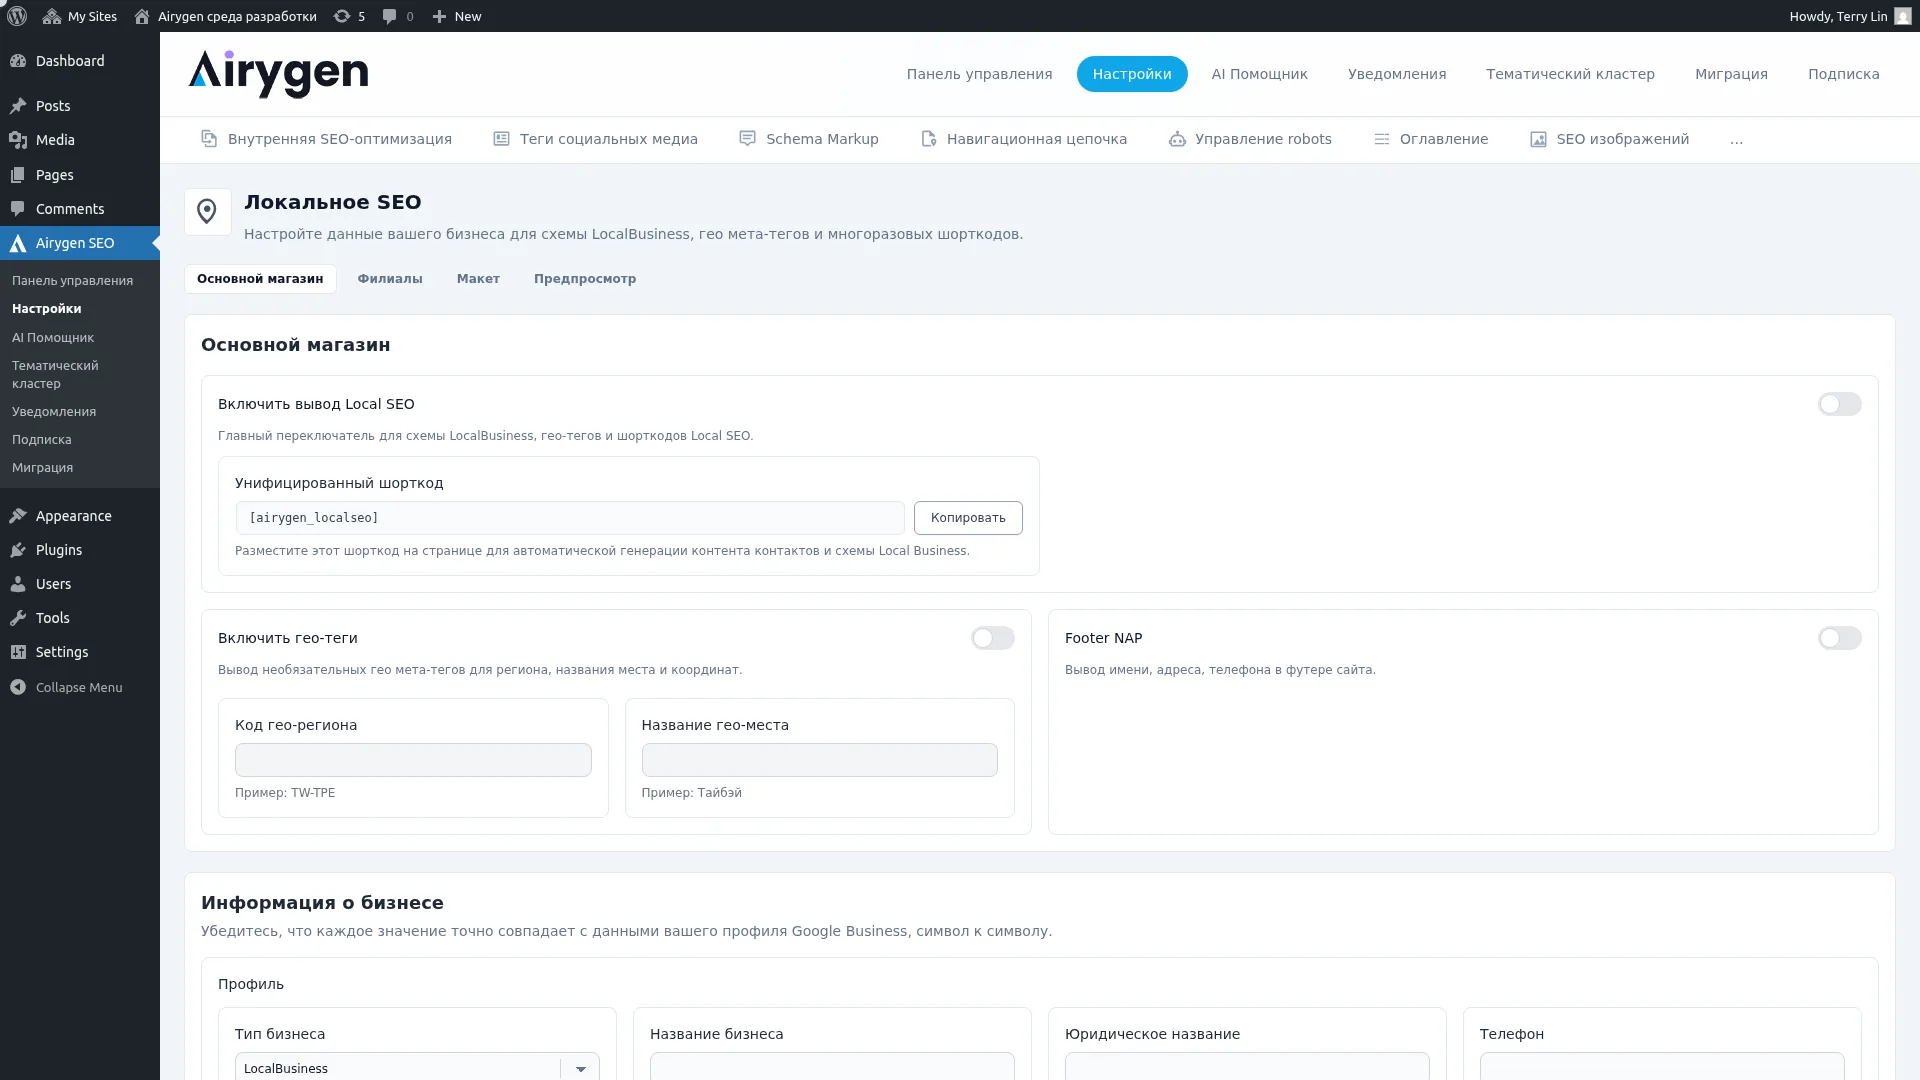Expand more settings via ellipsis
This screenshot has width=1920, height=1080.
pyautogui.click(x=1736, y=140)
